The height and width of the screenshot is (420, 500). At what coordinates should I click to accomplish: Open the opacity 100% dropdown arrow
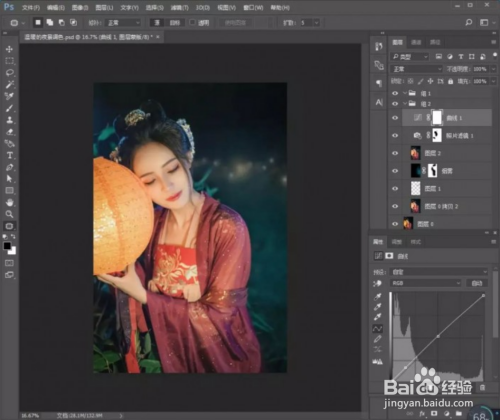point(493,69)
